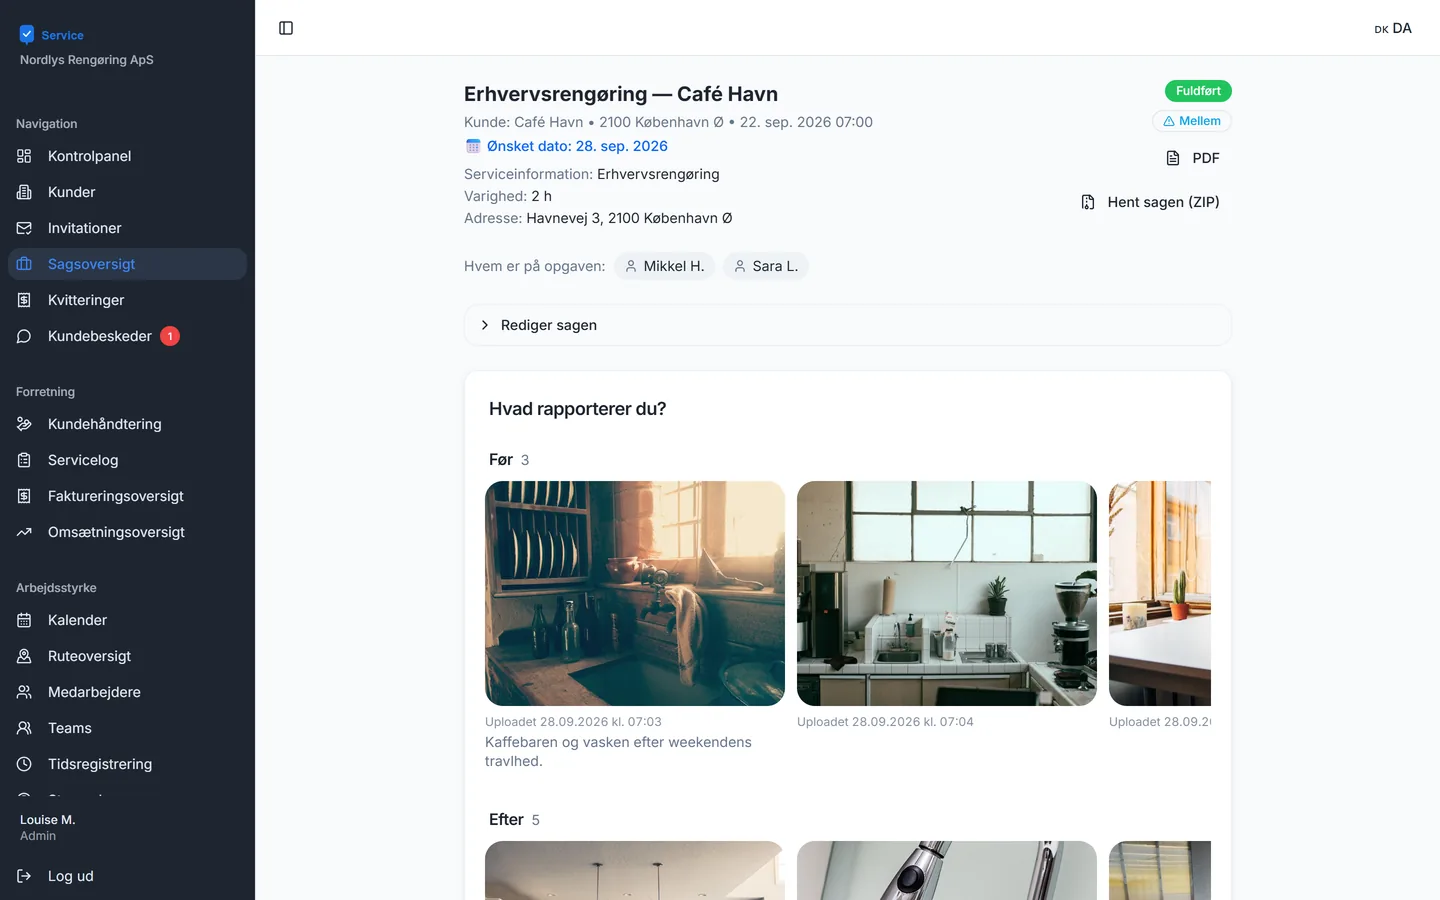Viewport: 1440px width, 900px height.
Task: Click the Medarbejdere people icon
Action: click(24, 692)
